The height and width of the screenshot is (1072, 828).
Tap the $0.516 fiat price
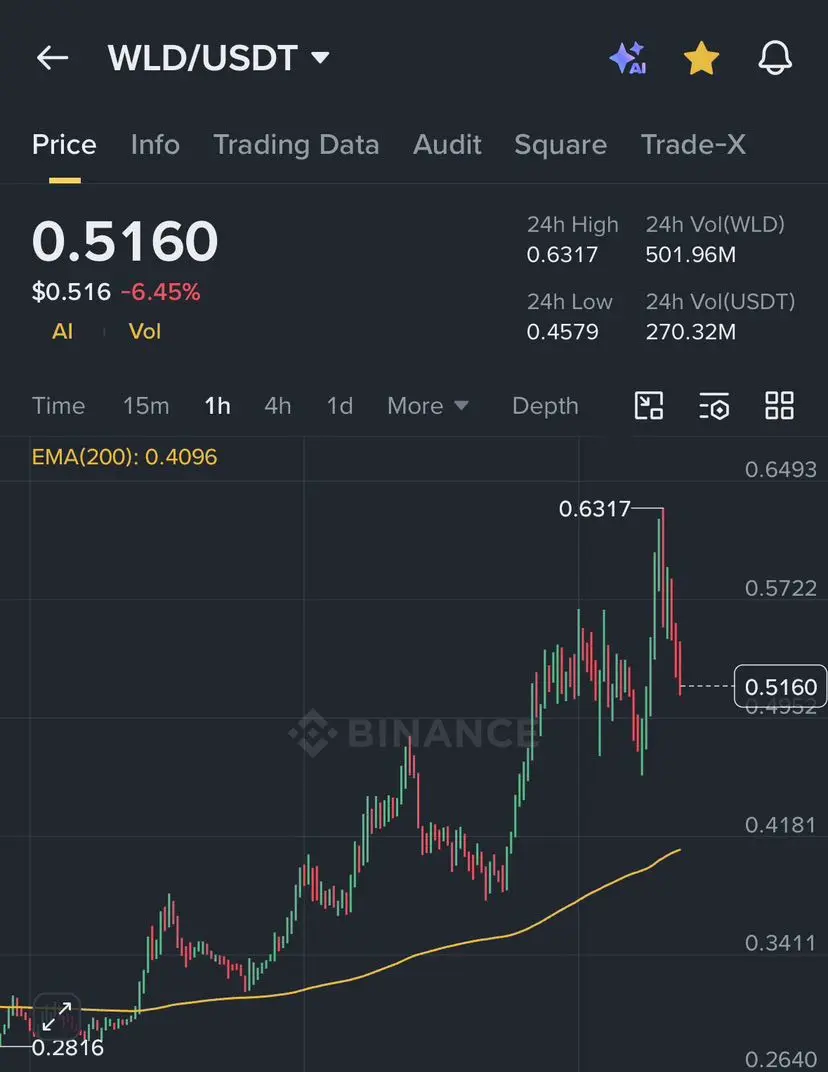pyautogui.click(x=71, y=293)
